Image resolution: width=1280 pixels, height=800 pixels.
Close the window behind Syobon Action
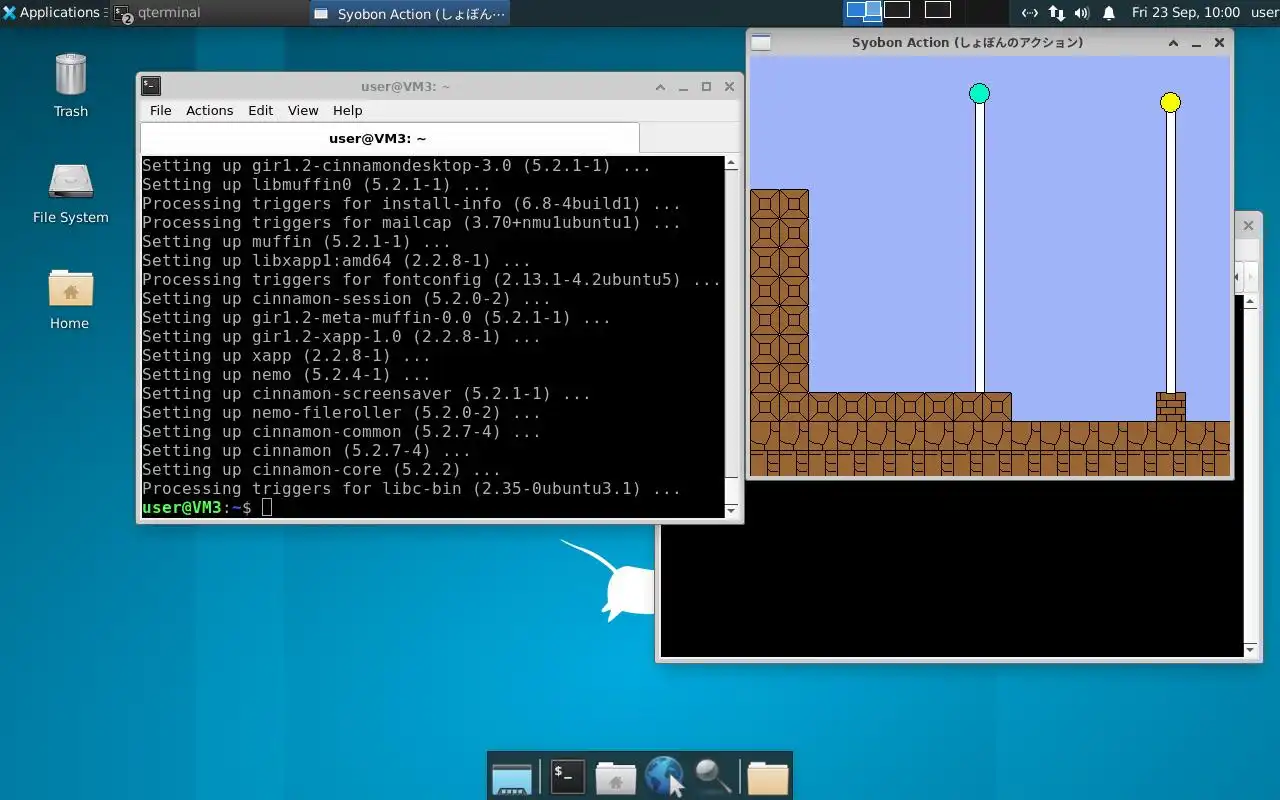point(1248,226)
